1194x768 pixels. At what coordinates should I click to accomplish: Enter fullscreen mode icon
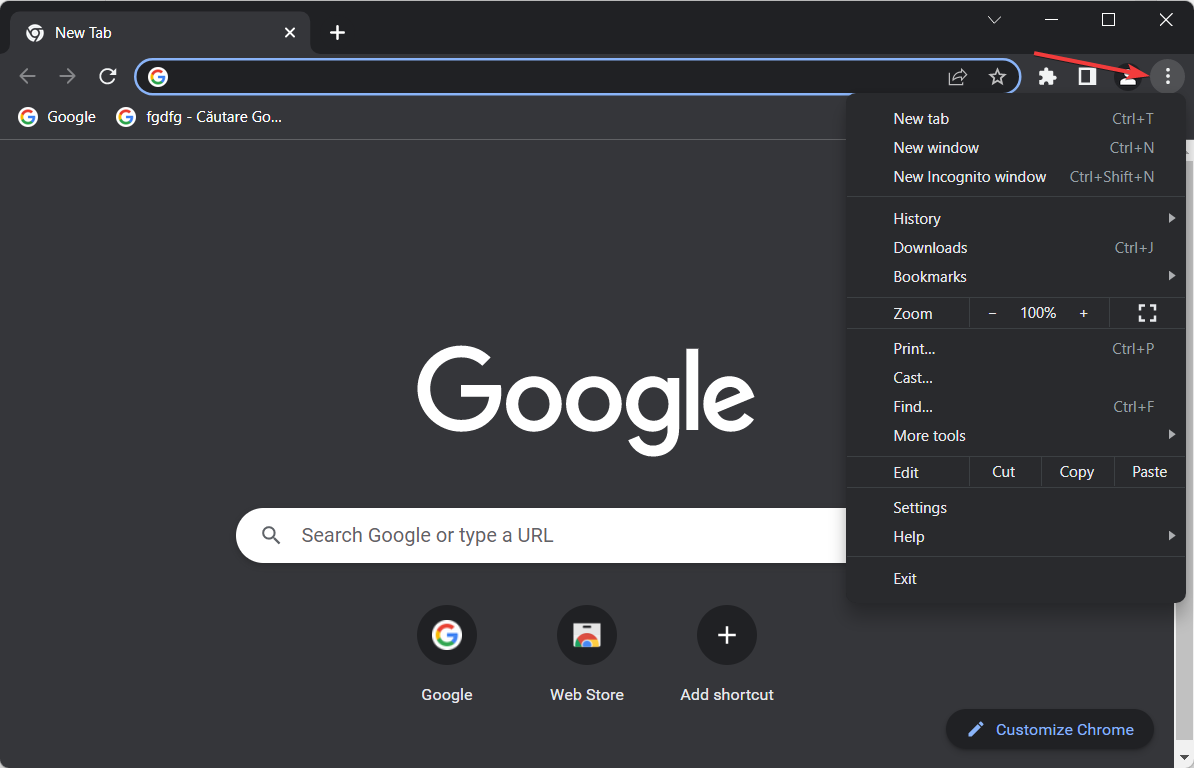point(1147,313)
